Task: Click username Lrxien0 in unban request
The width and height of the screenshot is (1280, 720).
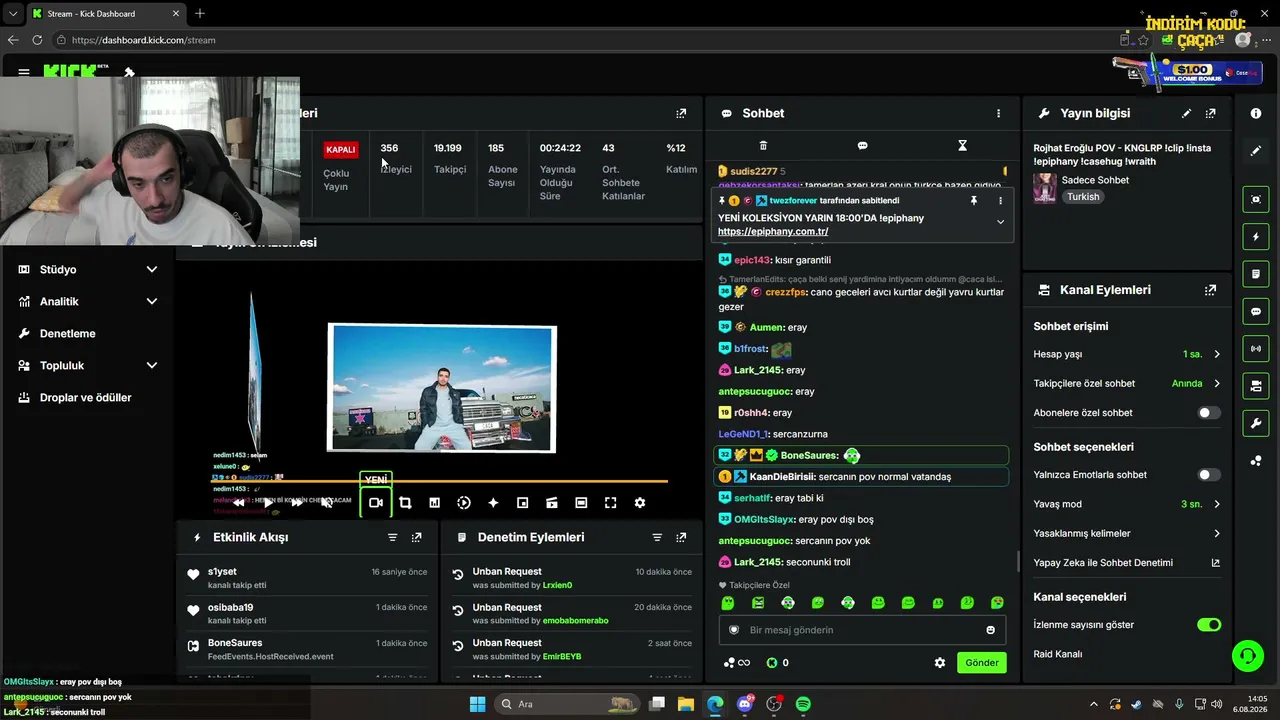Action: point(557,585)
